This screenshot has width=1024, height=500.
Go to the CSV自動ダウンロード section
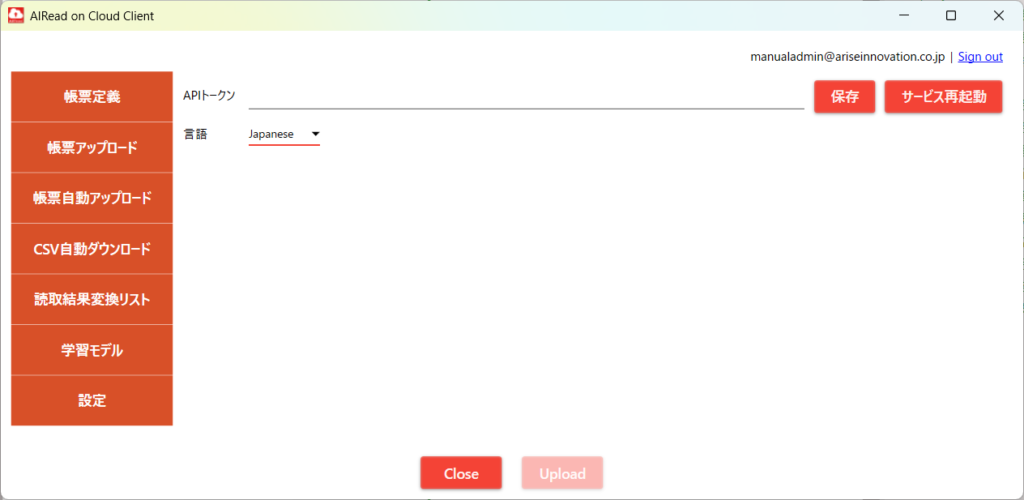tap(92, 249)
